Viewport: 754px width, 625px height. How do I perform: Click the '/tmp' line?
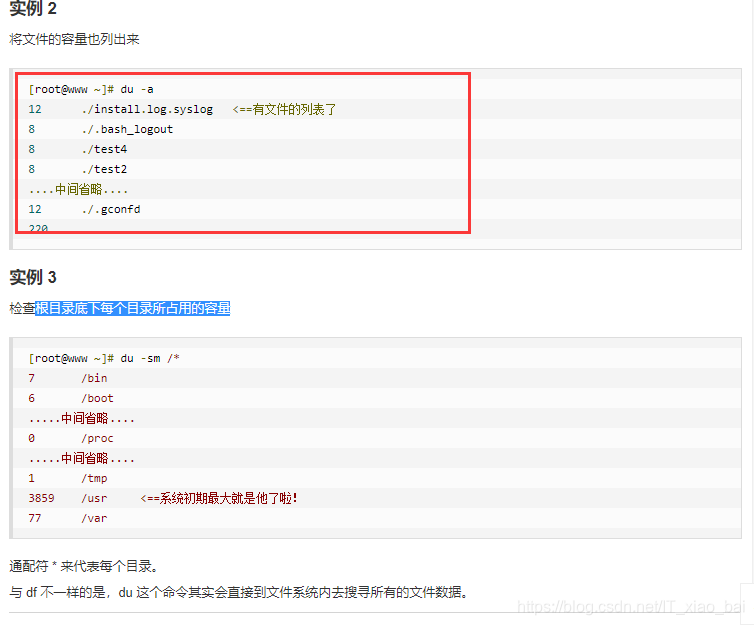[x=94, y=478]
